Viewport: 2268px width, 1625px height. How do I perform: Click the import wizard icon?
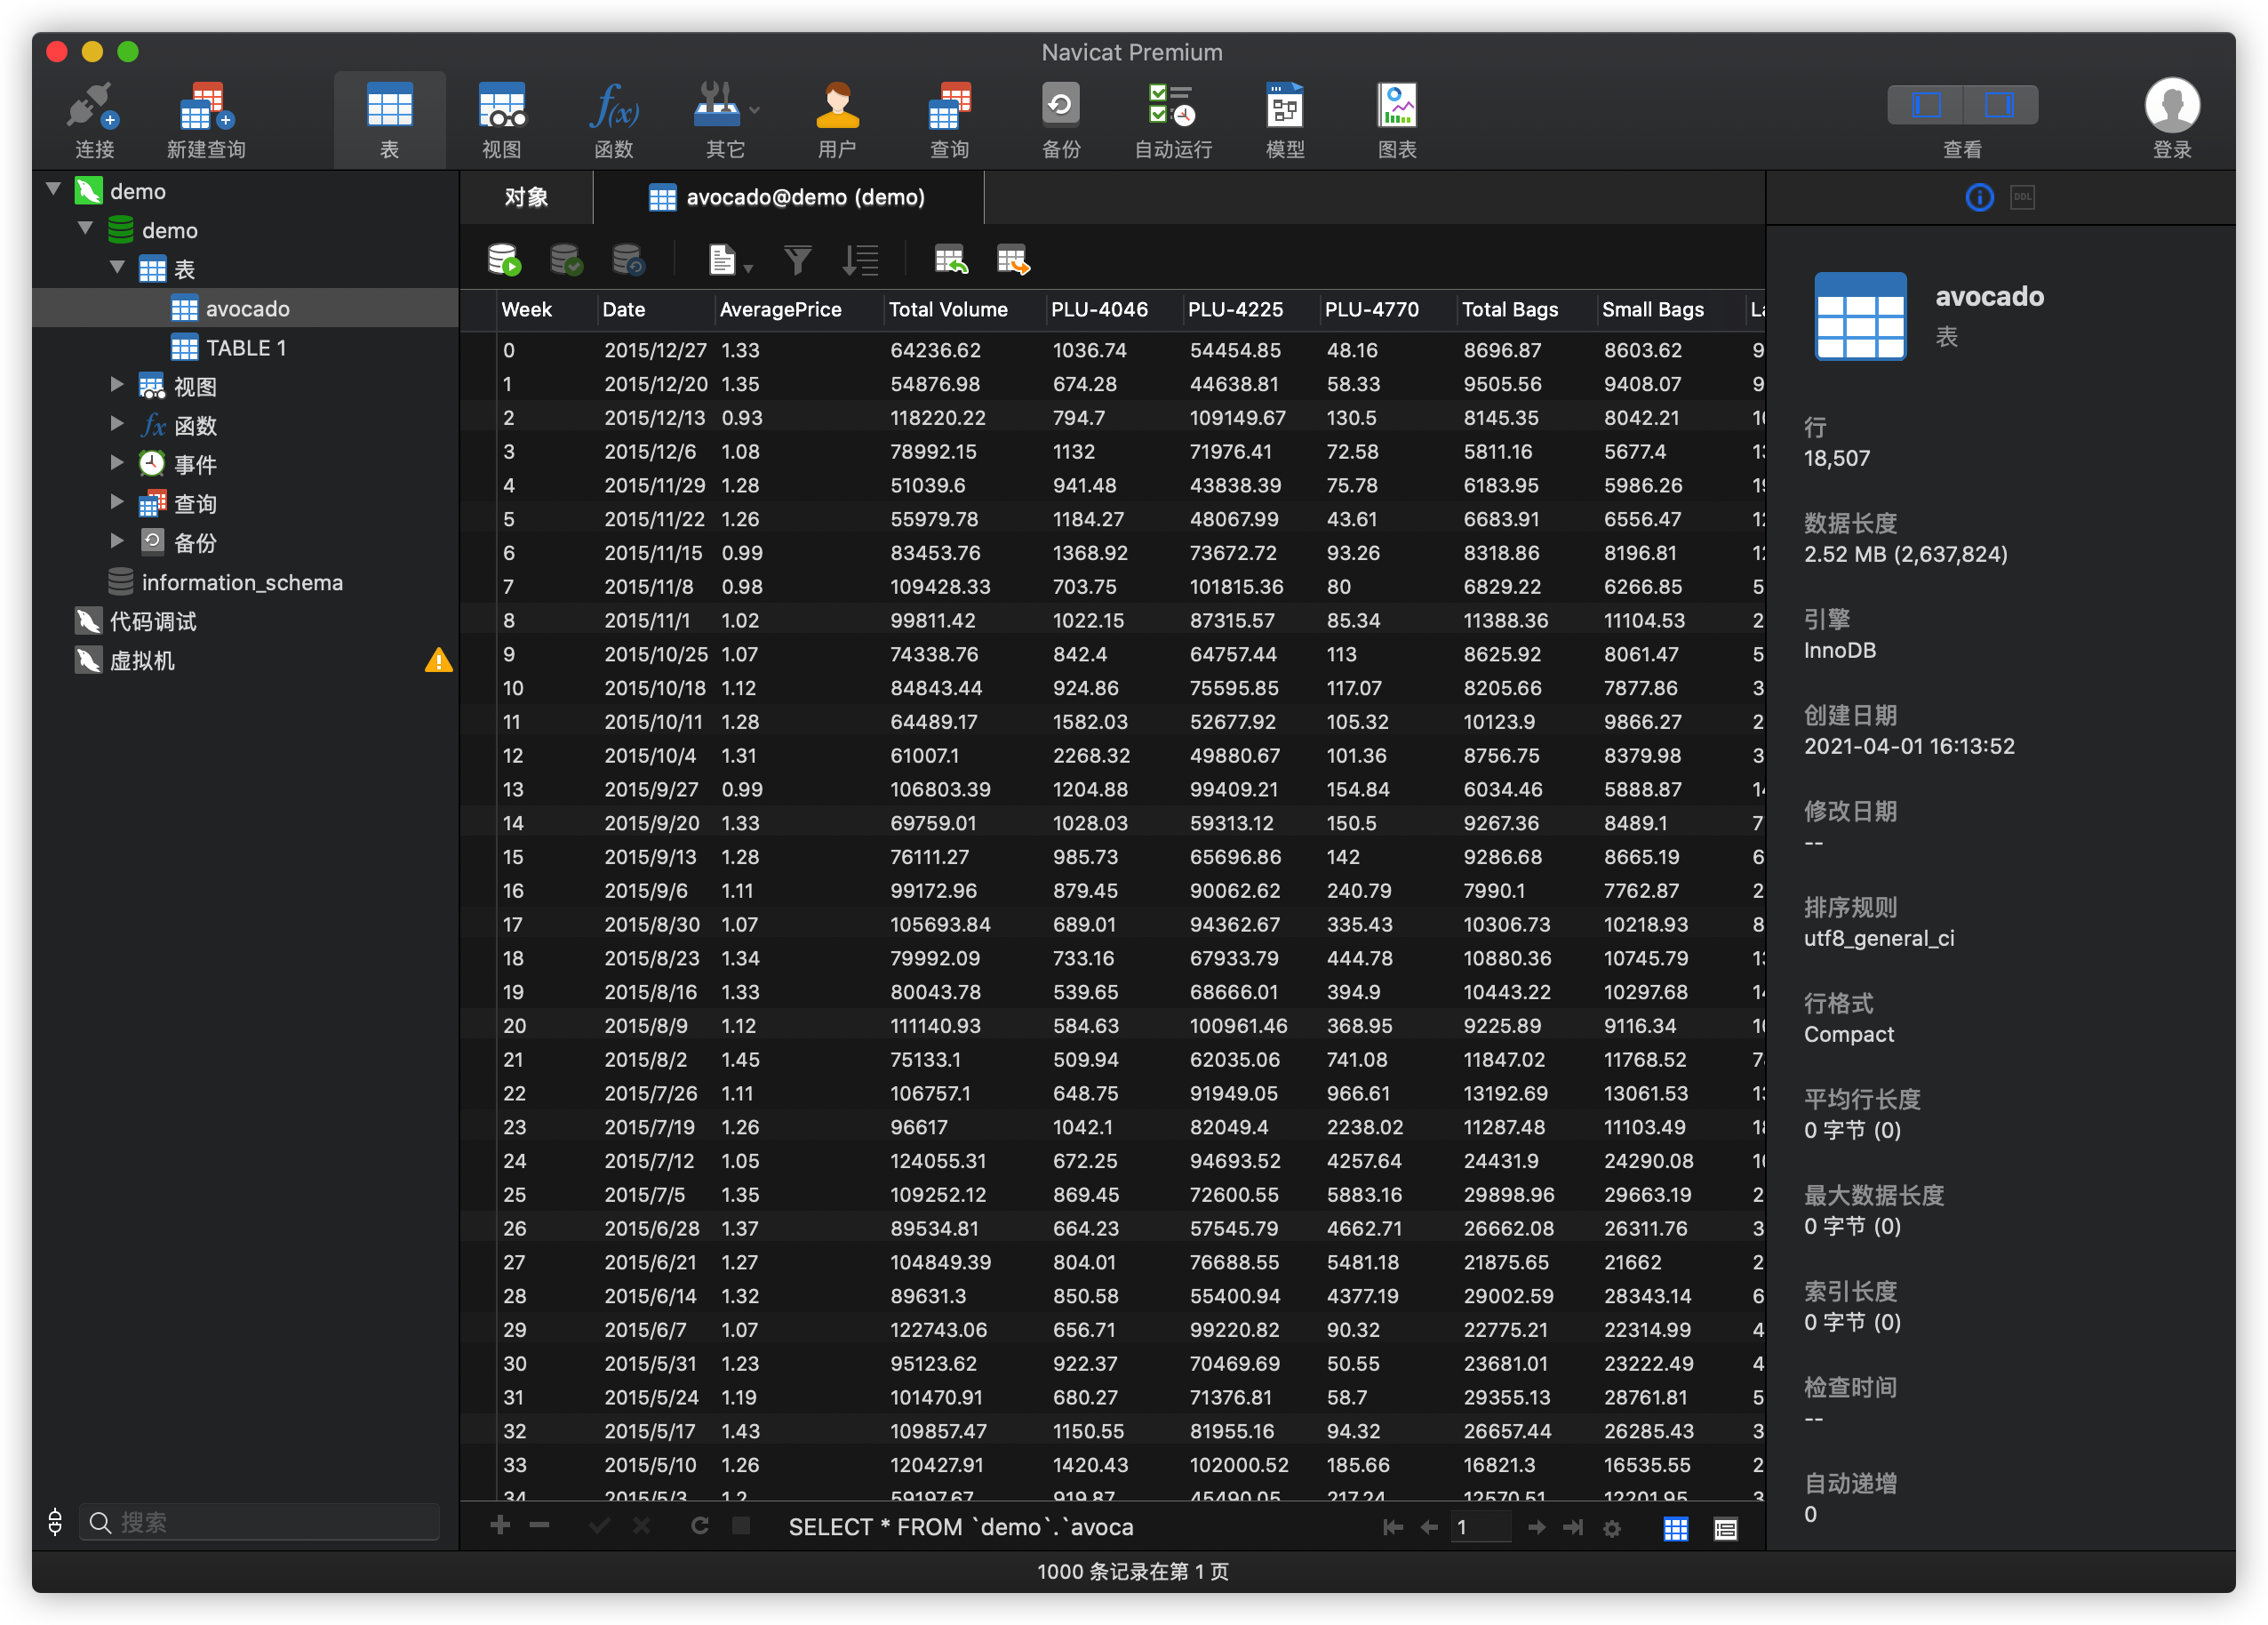[x=950, y=260]
